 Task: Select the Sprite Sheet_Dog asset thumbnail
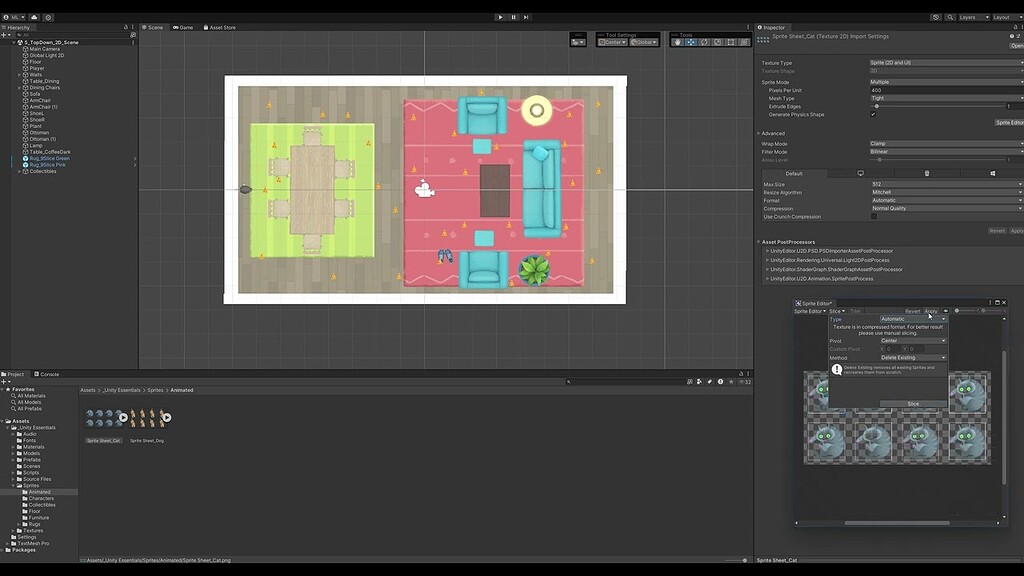[148, 420]
